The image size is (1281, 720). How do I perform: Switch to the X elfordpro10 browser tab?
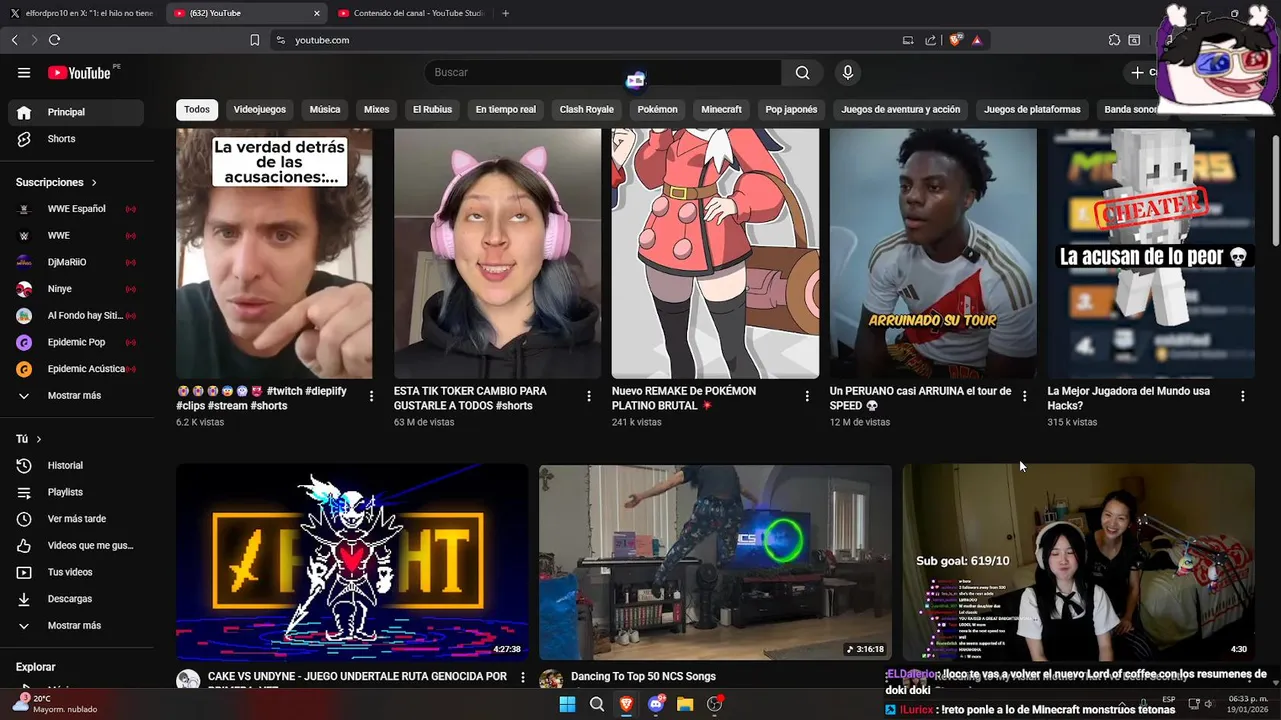82,13
